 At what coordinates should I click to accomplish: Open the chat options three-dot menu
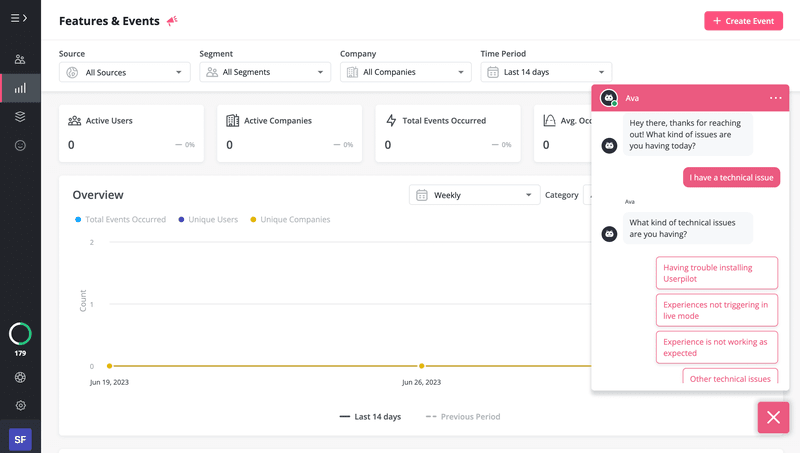click(776, 98)
